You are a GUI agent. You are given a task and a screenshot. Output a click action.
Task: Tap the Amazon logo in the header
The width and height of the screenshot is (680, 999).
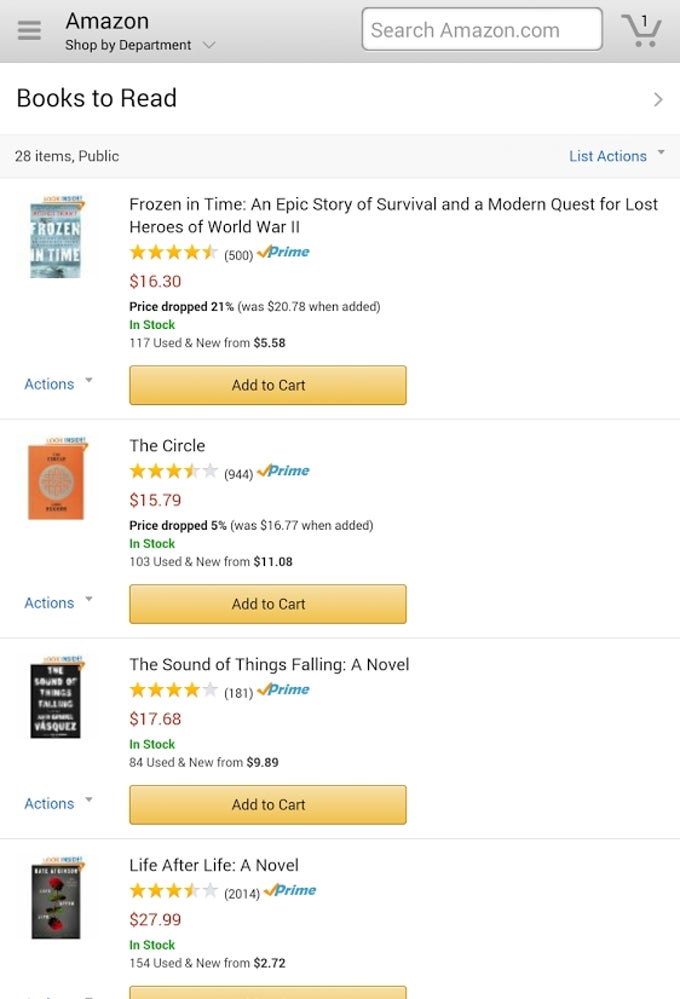point(105,20)
